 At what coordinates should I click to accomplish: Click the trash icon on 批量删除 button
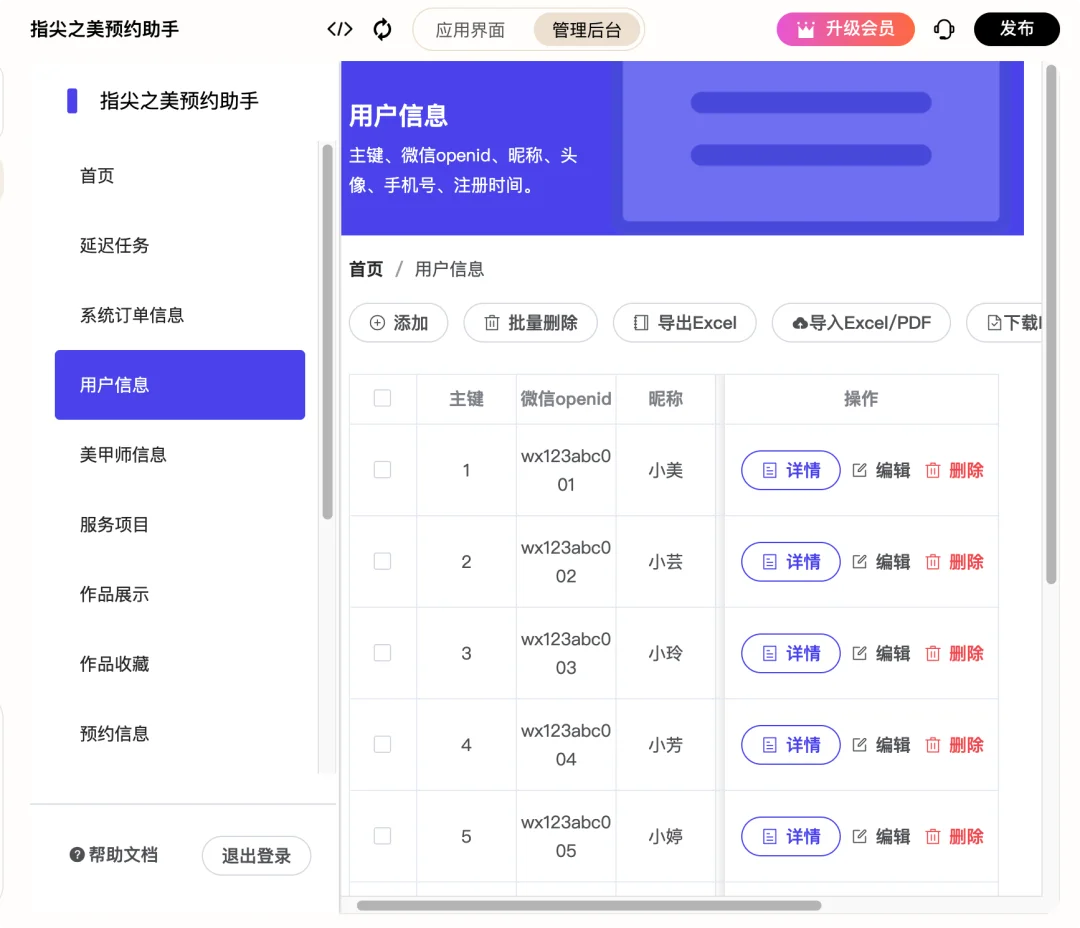pos(493,322)
